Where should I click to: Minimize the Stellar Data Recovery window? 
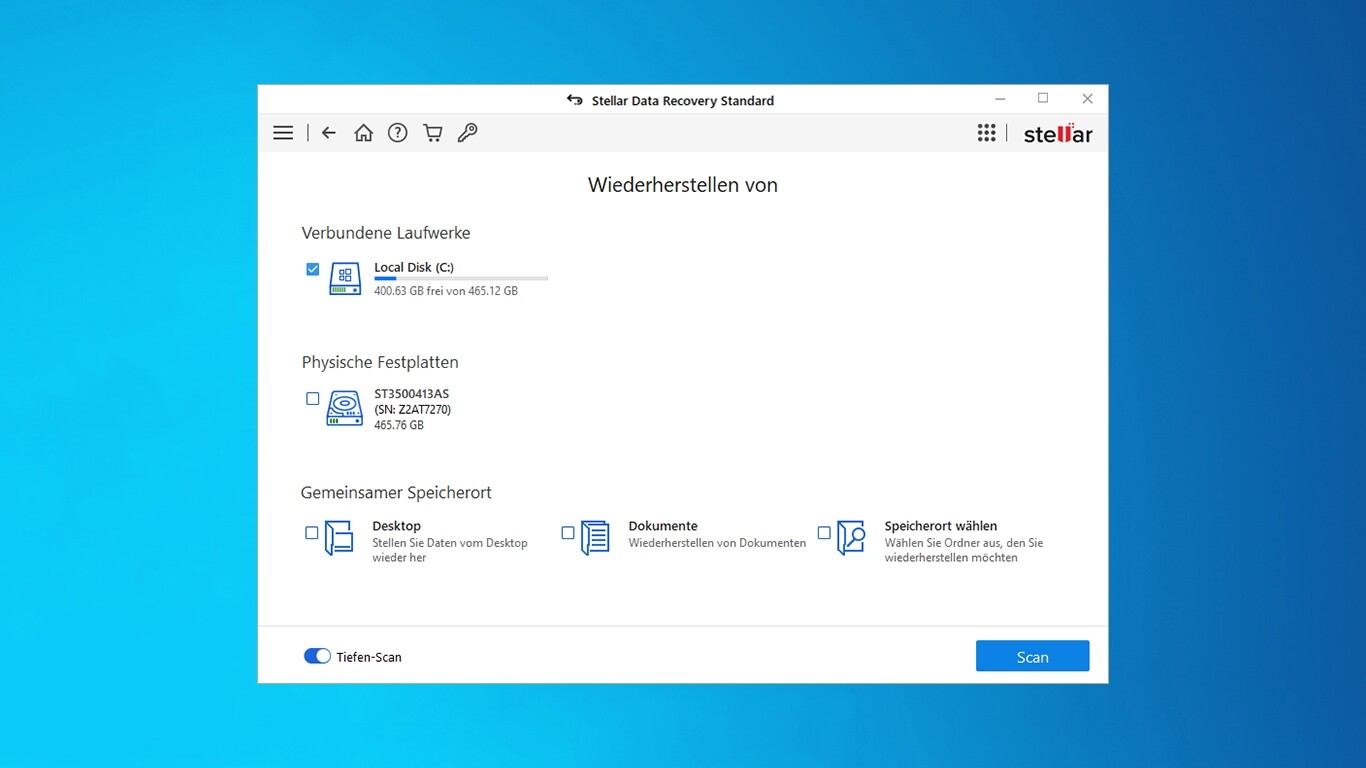coord(1000,99)
